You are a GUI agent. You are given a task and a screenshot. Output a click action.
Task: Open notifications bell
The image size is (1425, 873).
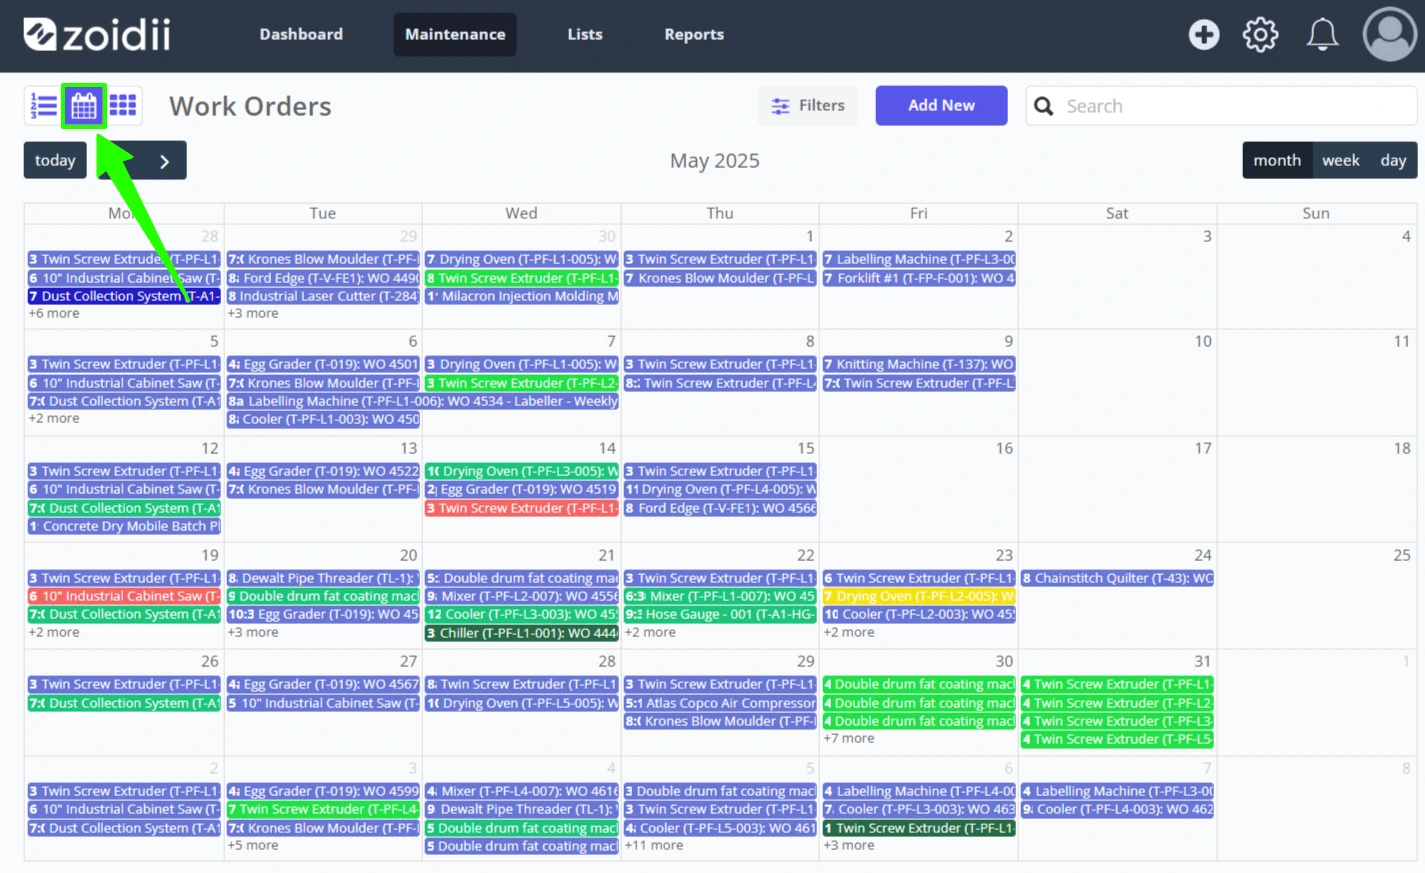[x=1322, y=35]
